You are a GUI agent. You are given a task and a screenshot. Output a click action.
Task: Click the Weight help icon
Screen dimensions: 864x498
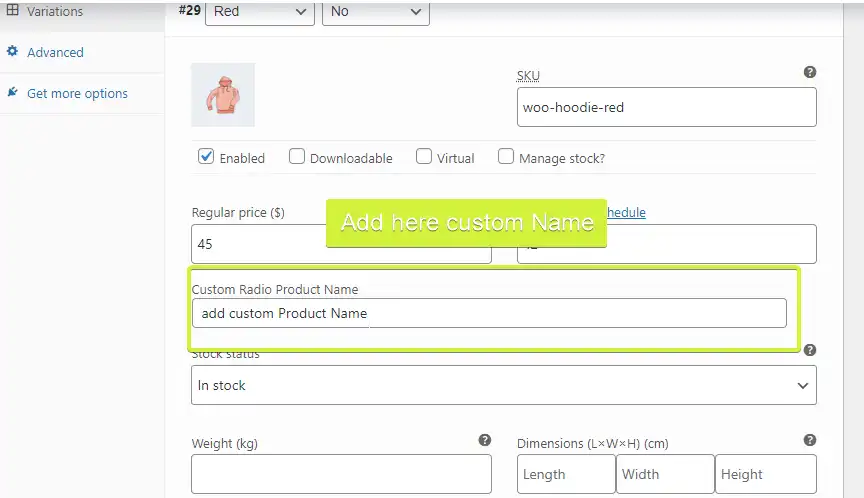tap(484, 440)
